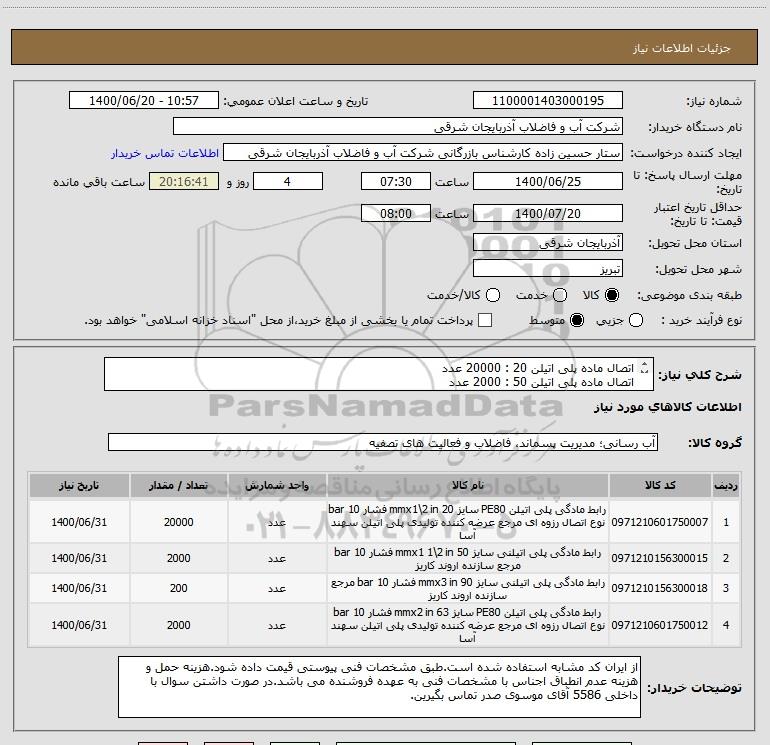Click the ردیف column header
The image size is (770, 745).
pos(726,486)
